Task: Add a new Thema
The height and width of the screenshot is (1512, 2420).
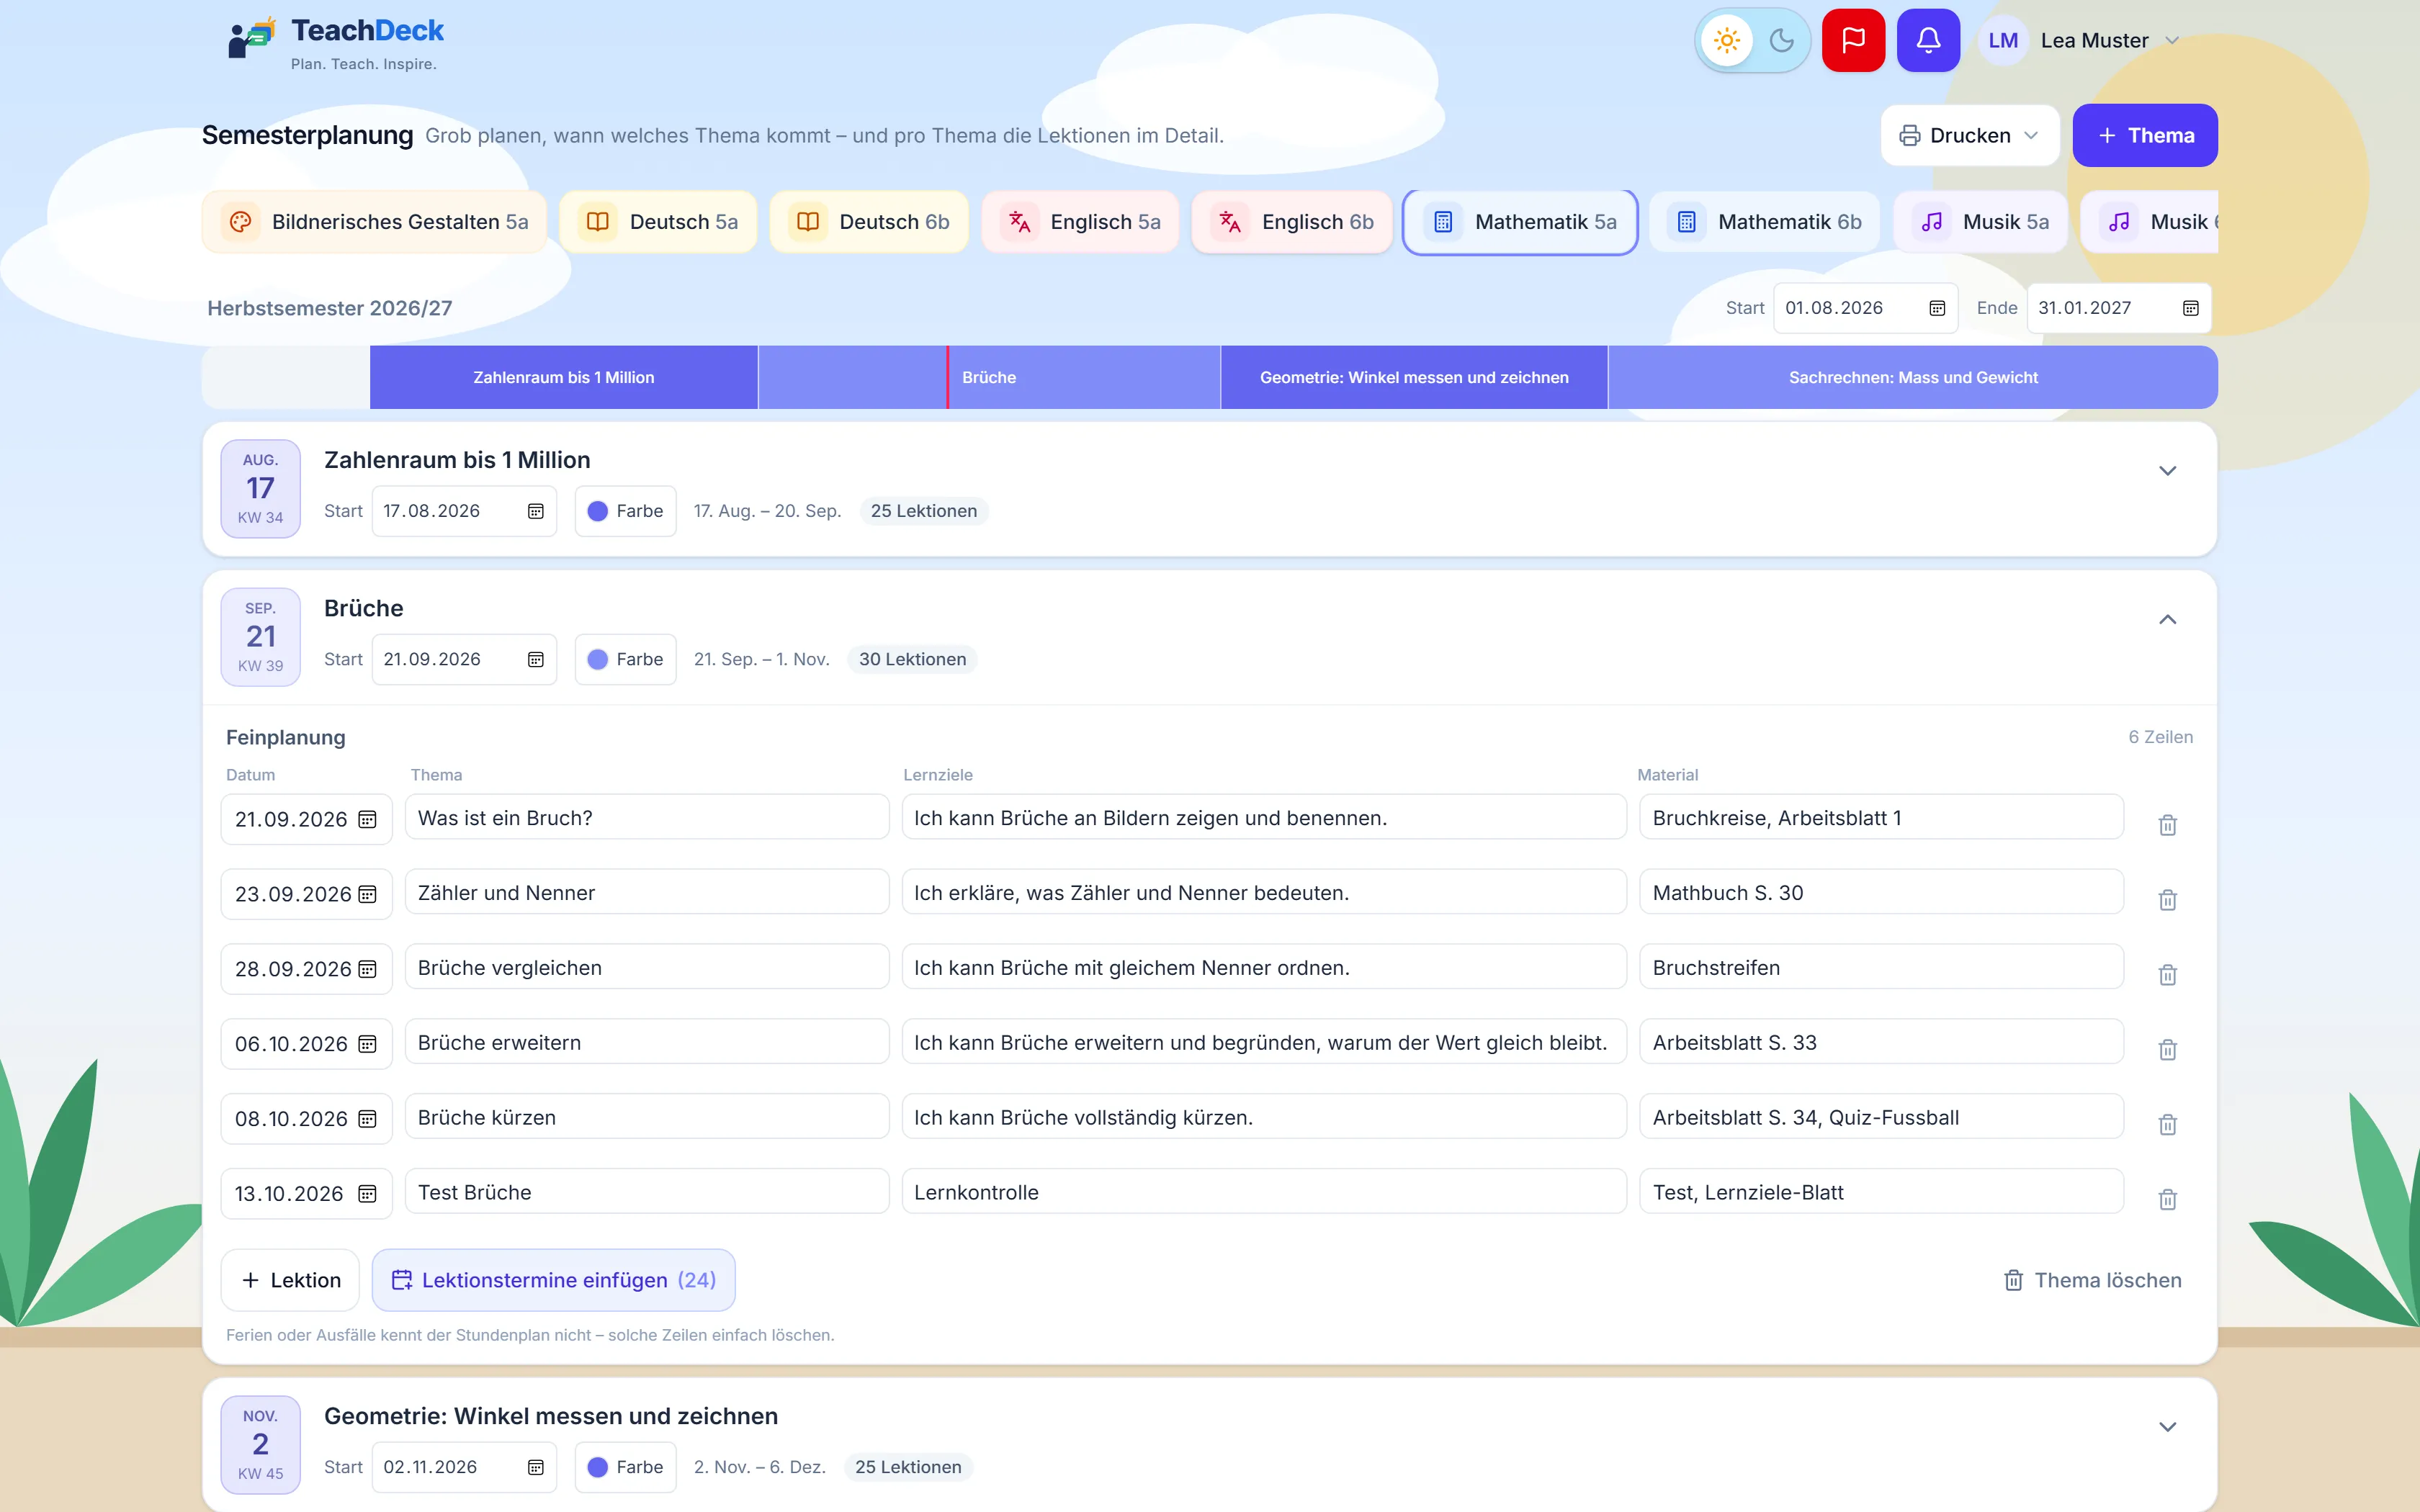Action: click(x=2144, y=136)
